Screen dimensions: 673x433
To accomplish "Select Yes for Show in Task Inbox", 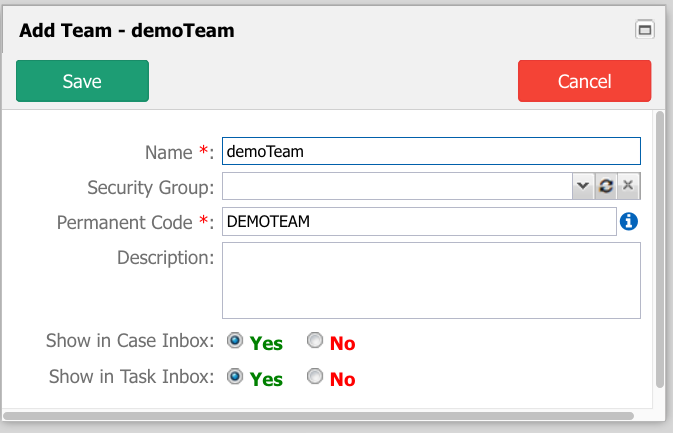I will point(235,376).
